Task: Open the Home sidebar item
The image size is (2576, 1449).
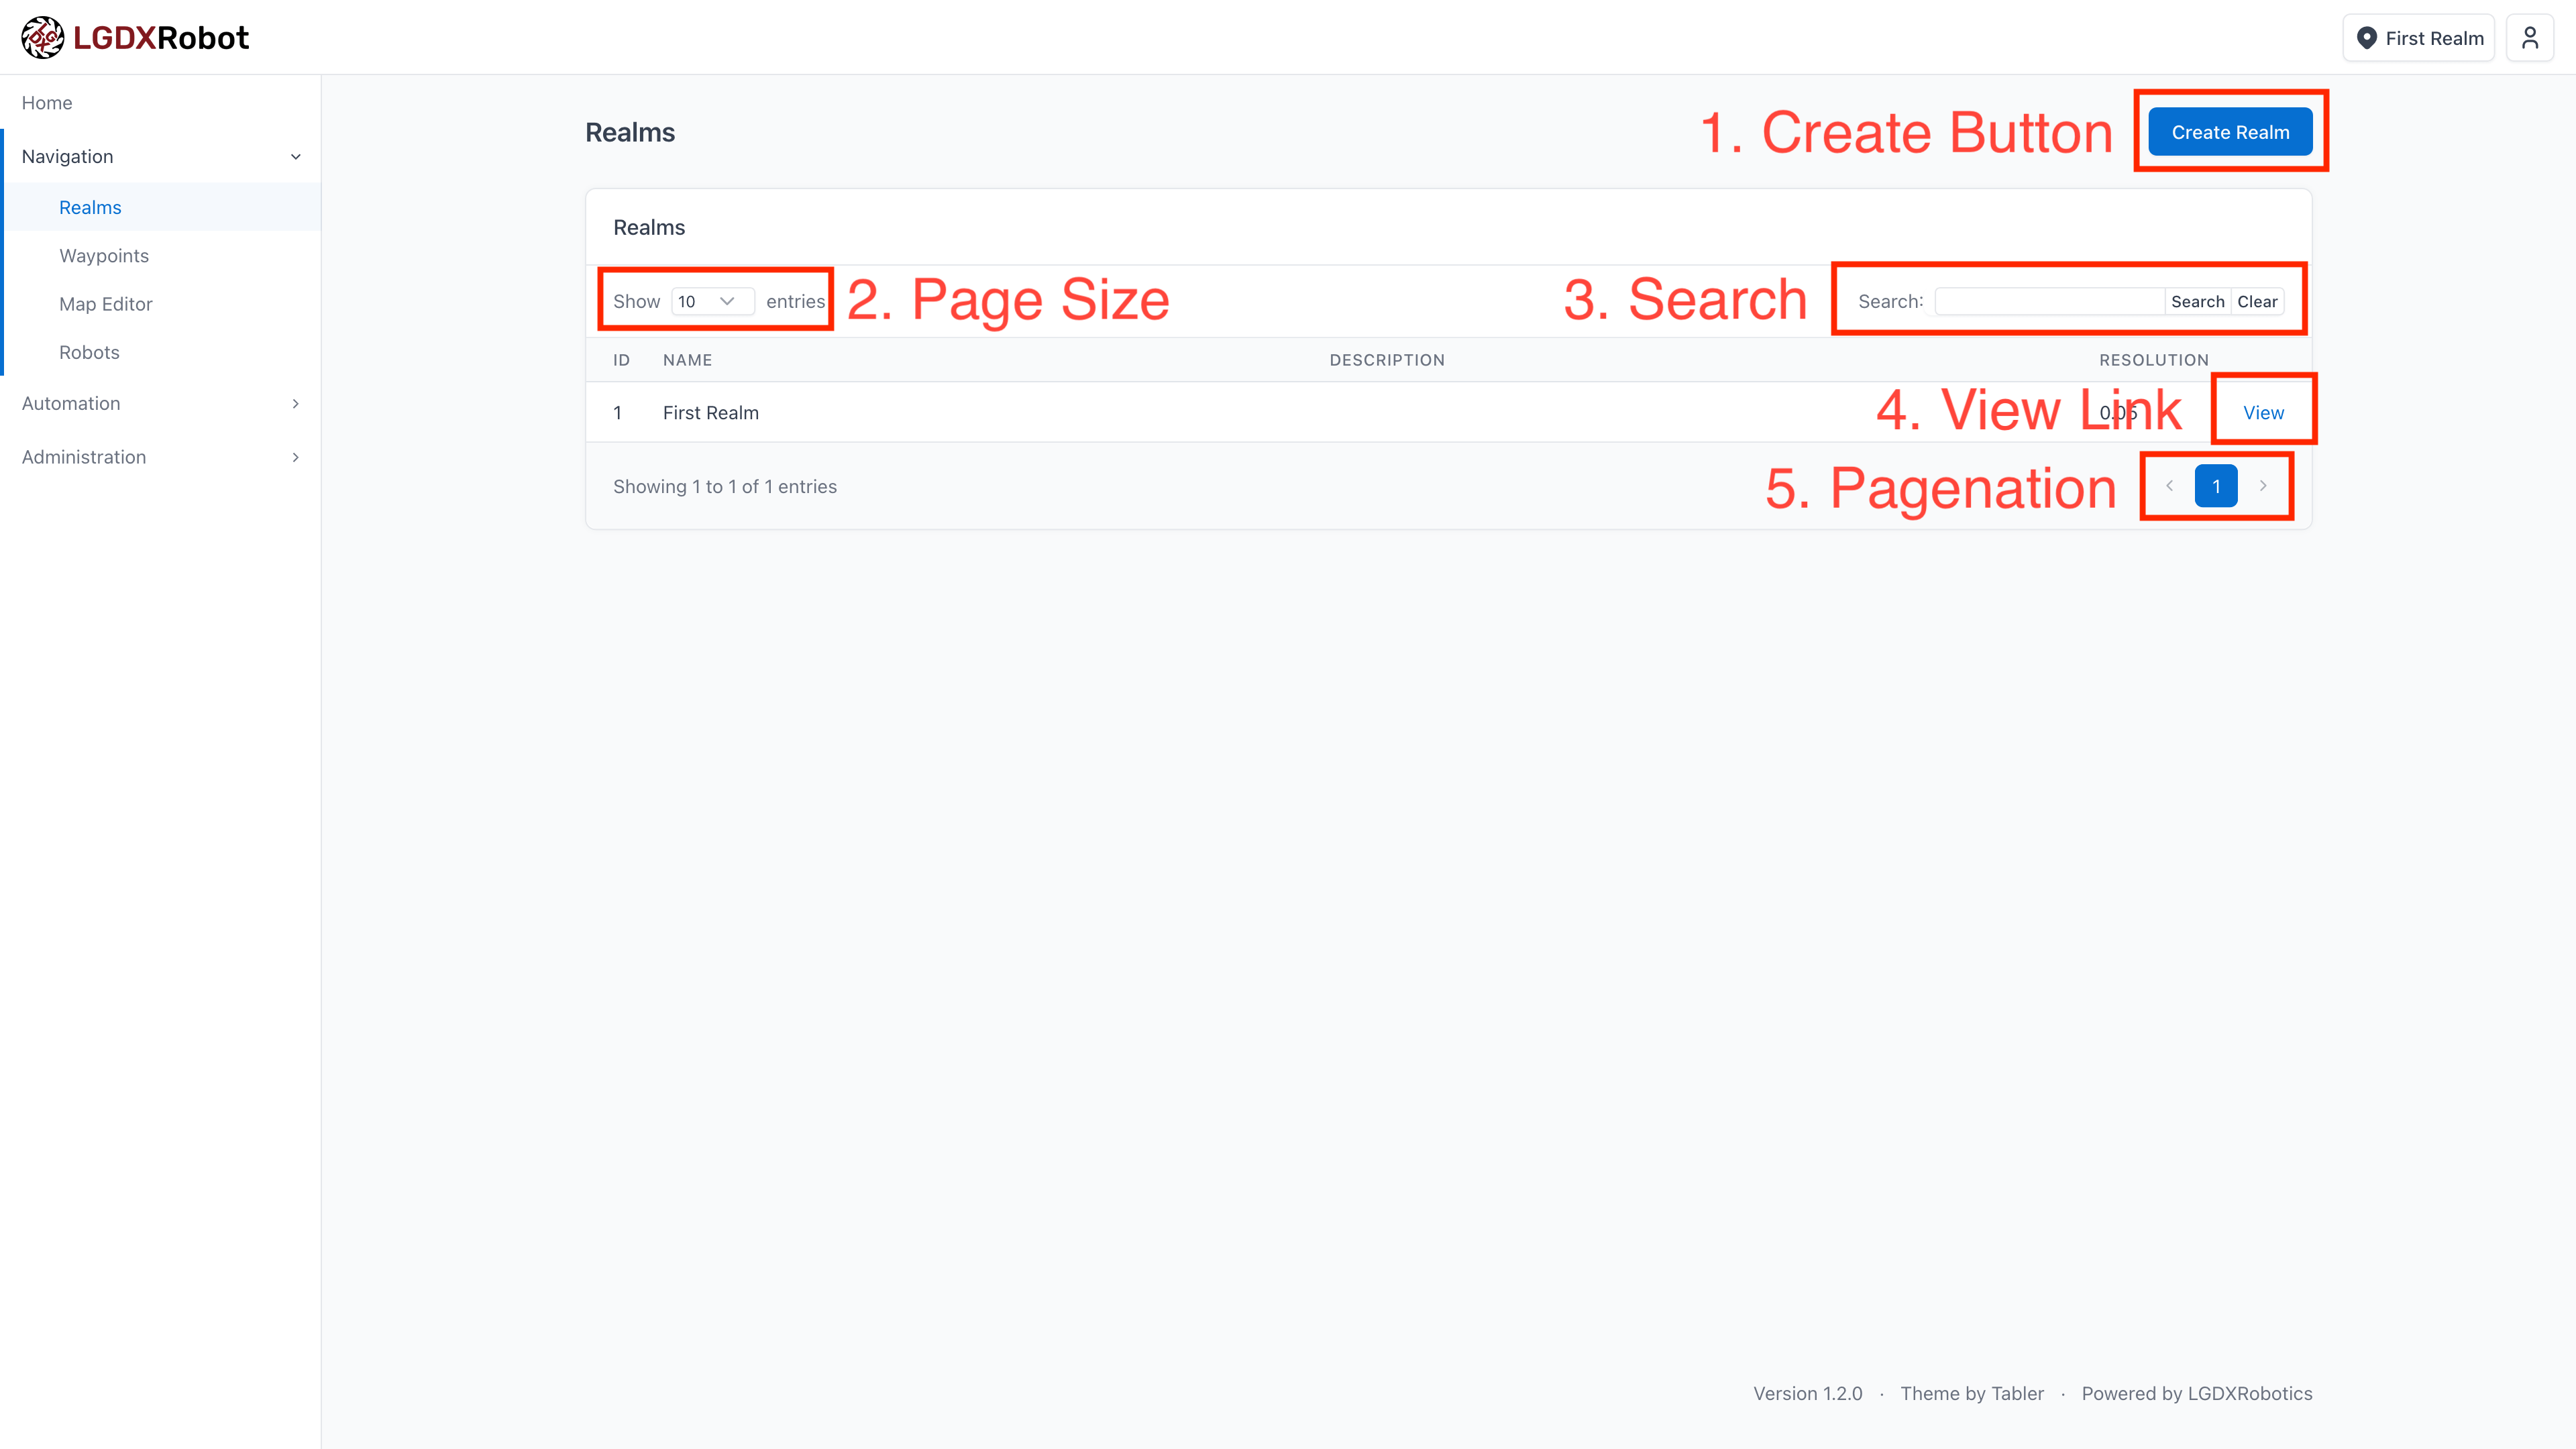Action: coord(47,103)
